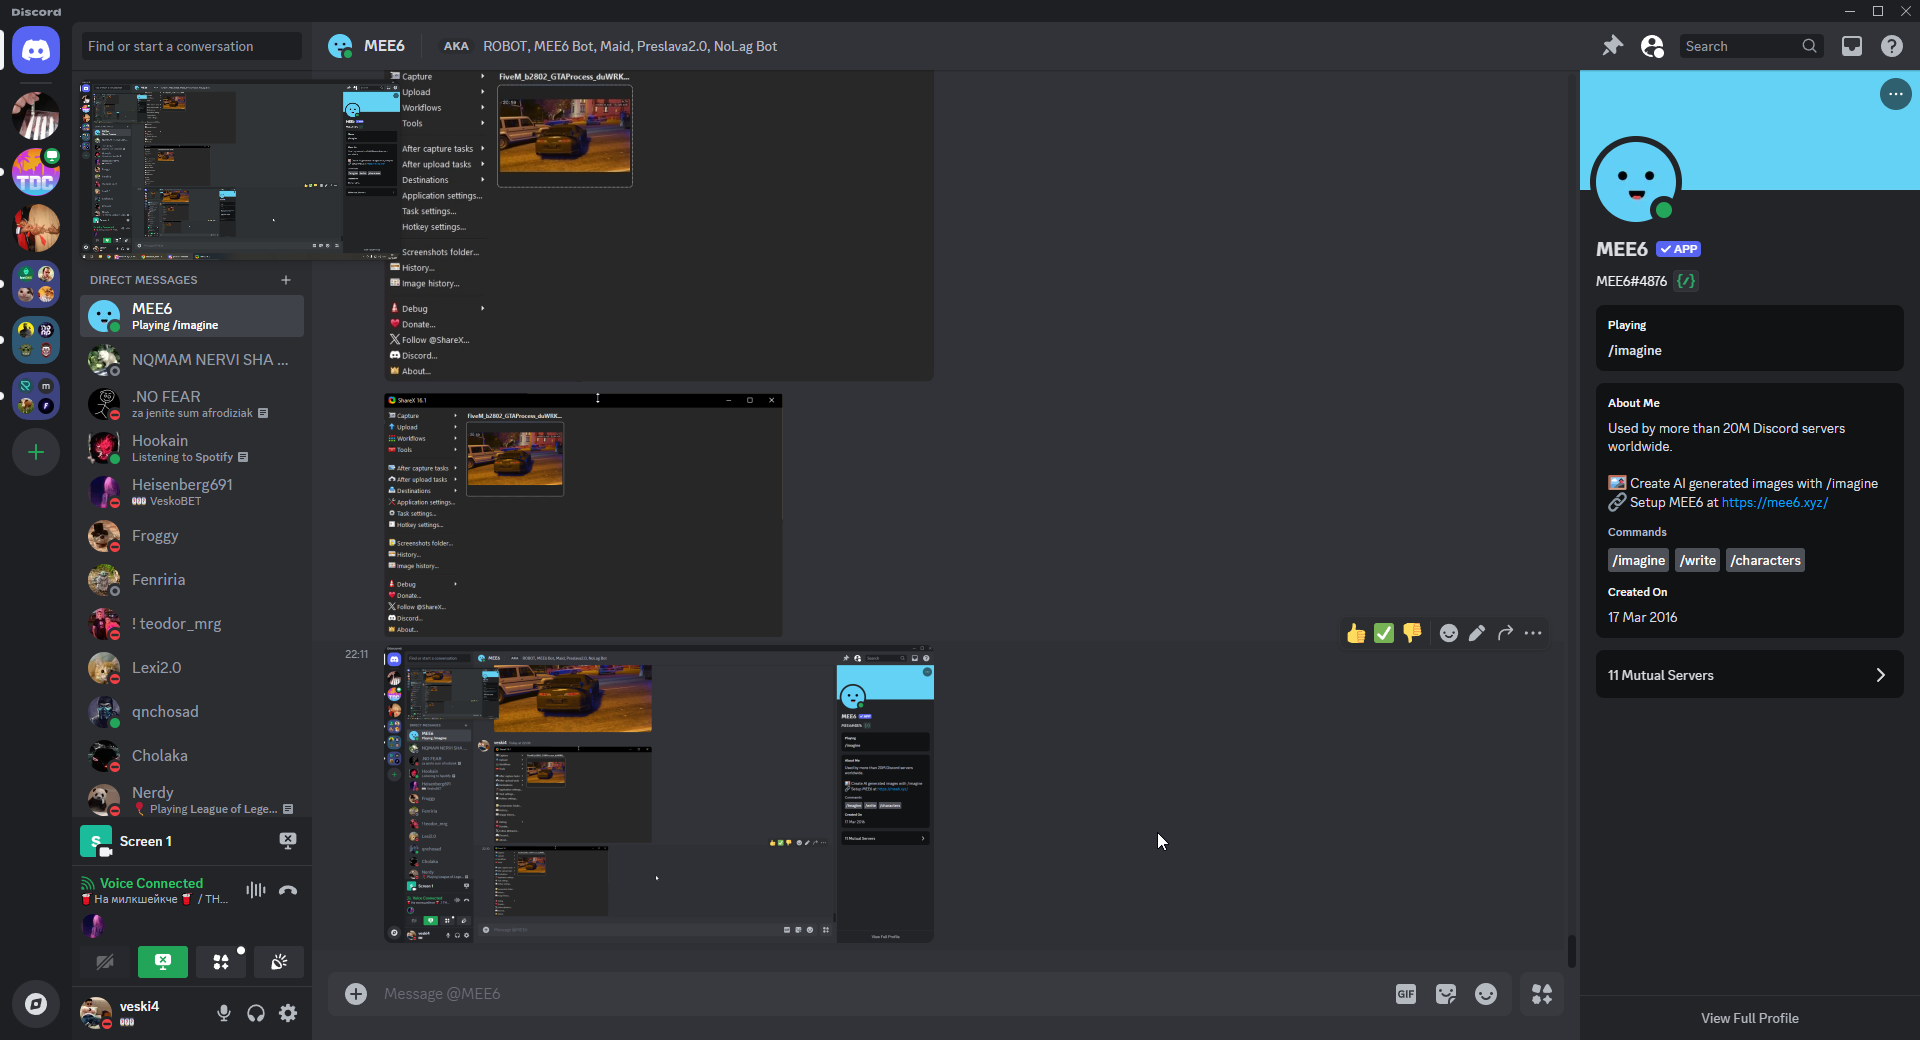Open the Soundboard

tap(279, 962)
